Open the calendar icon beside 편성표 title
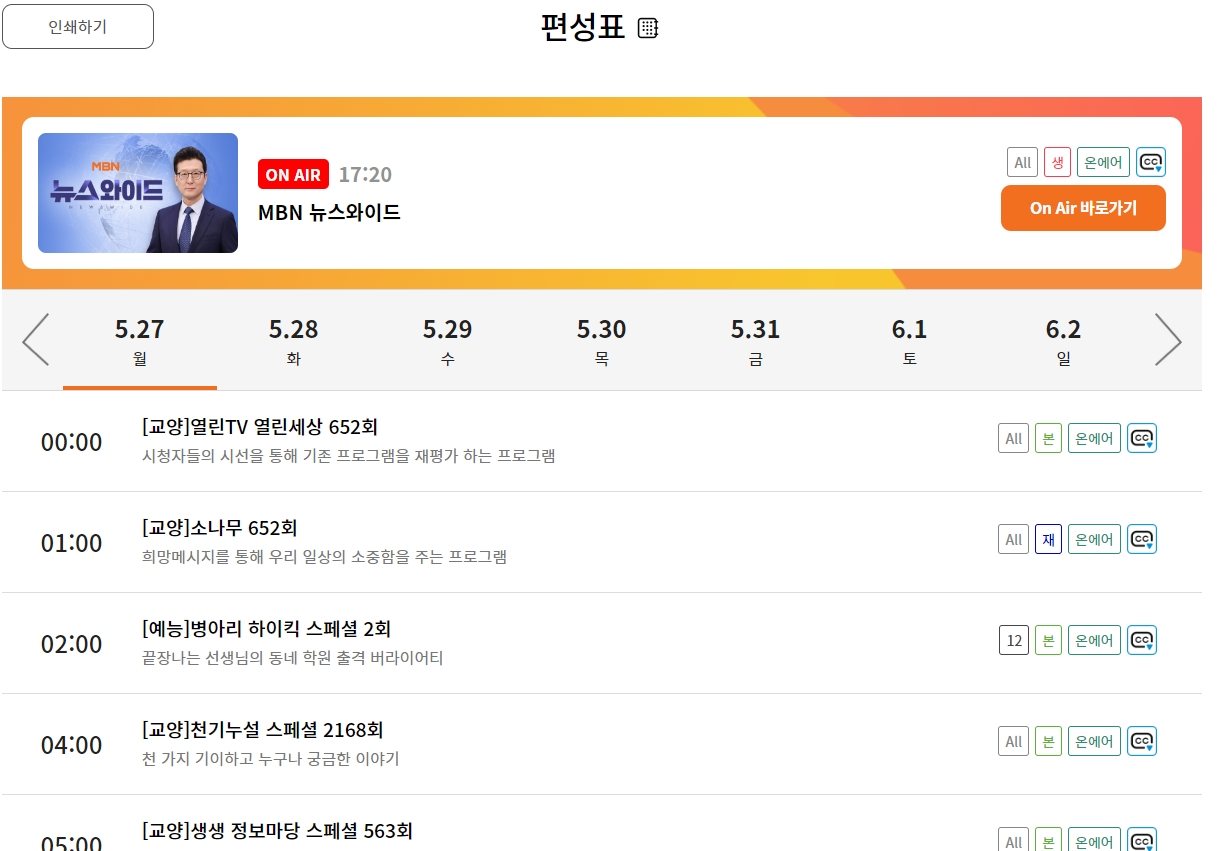This screenshot has width=1231, height=851. tap(648, 28)
